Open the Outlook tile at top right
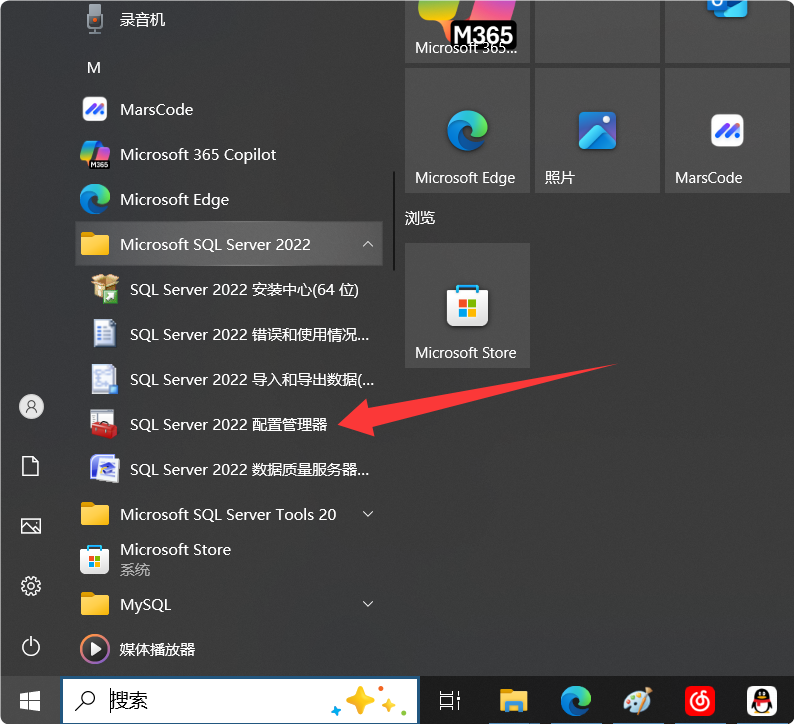 click(x=728, y=31)
